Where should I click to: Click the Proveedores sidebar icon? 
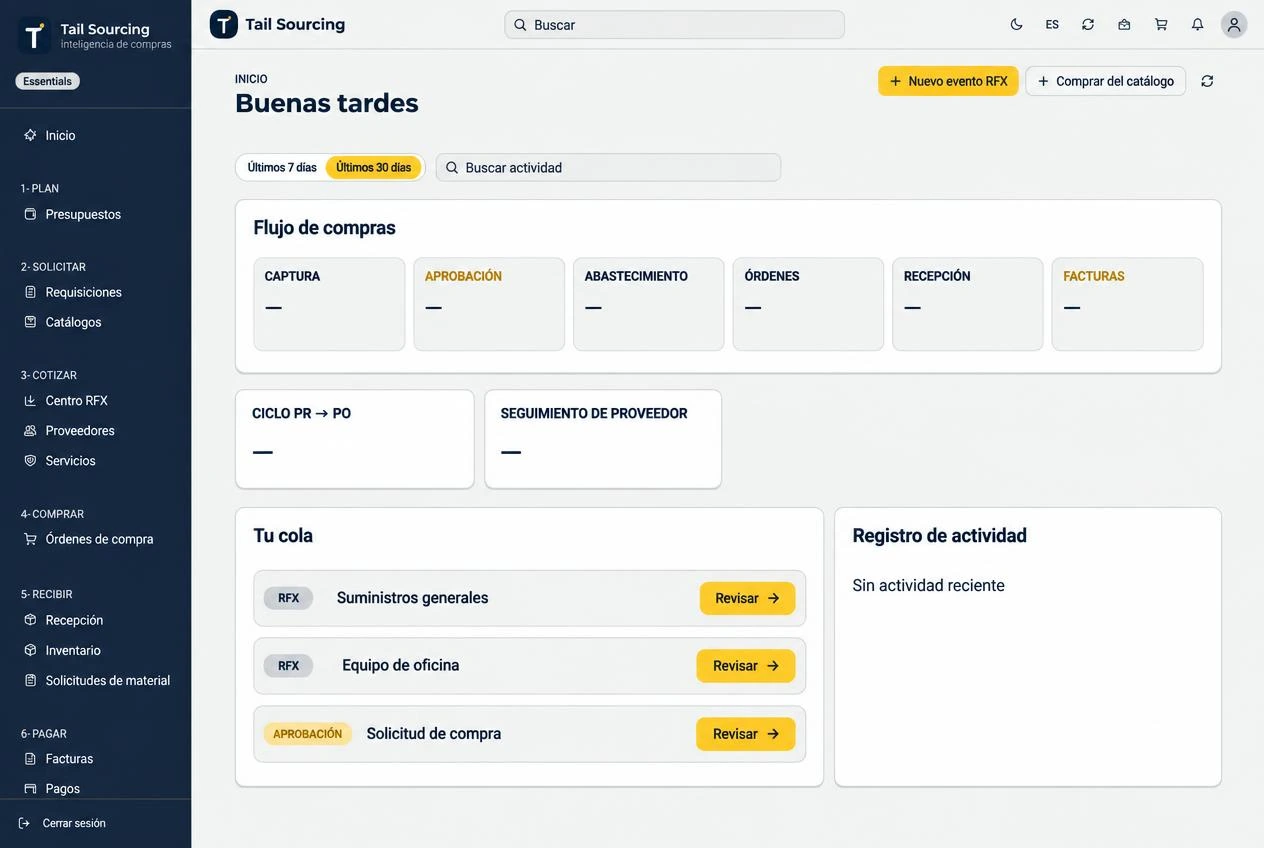(x=30, y=431)
